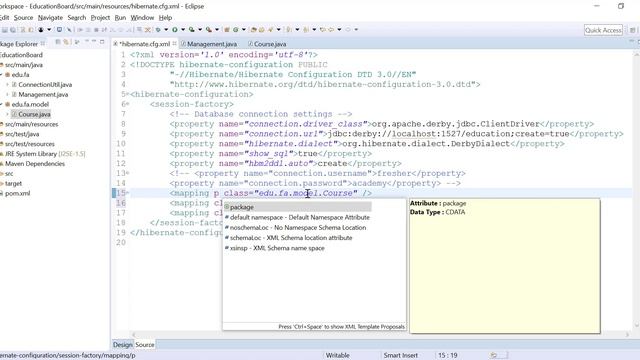Click the Open Type icon in toolbar
The height and width of the screenshot is (360, 640).
pyautogui.click(x=253, y=30)
